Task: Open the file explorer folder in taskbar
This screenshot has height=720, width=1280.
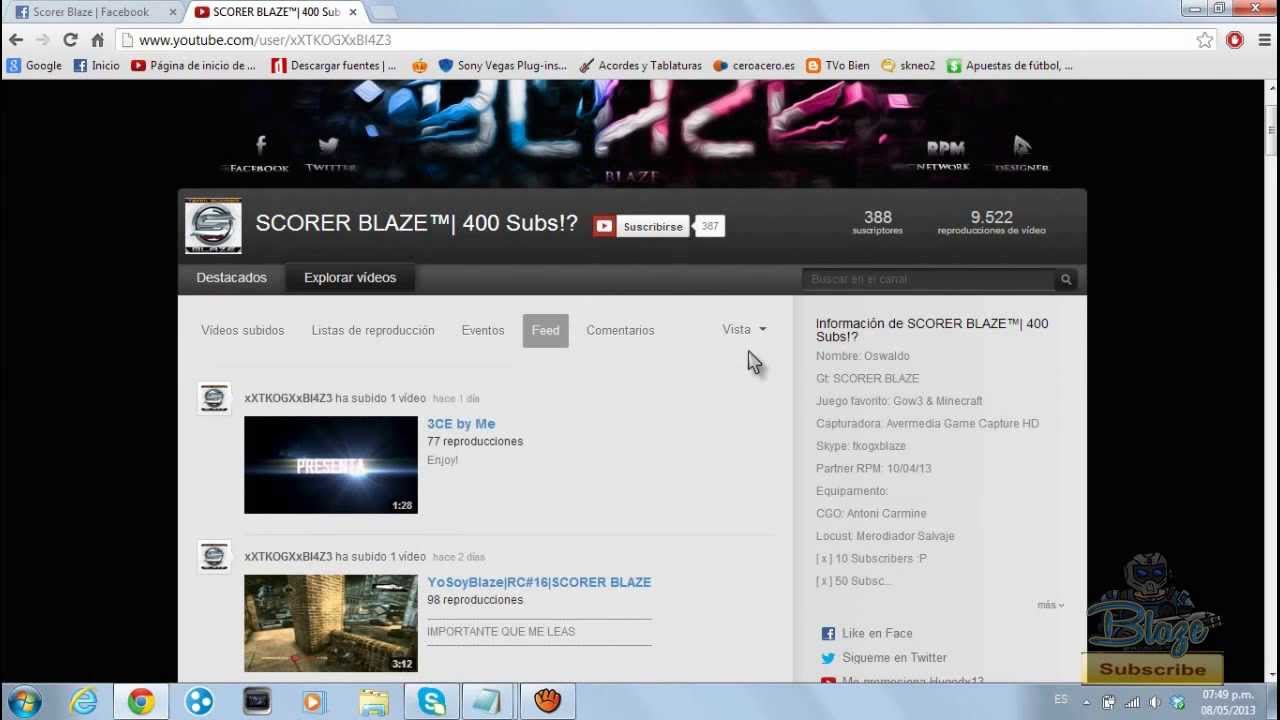Action: [x=373, y=702]
